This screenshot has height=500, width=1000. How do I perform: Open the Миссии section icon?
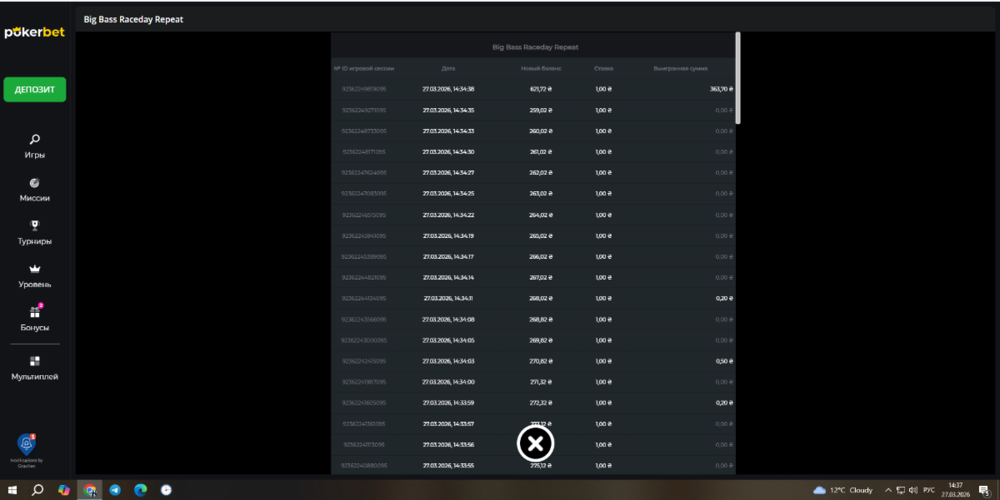coord(35,183)
